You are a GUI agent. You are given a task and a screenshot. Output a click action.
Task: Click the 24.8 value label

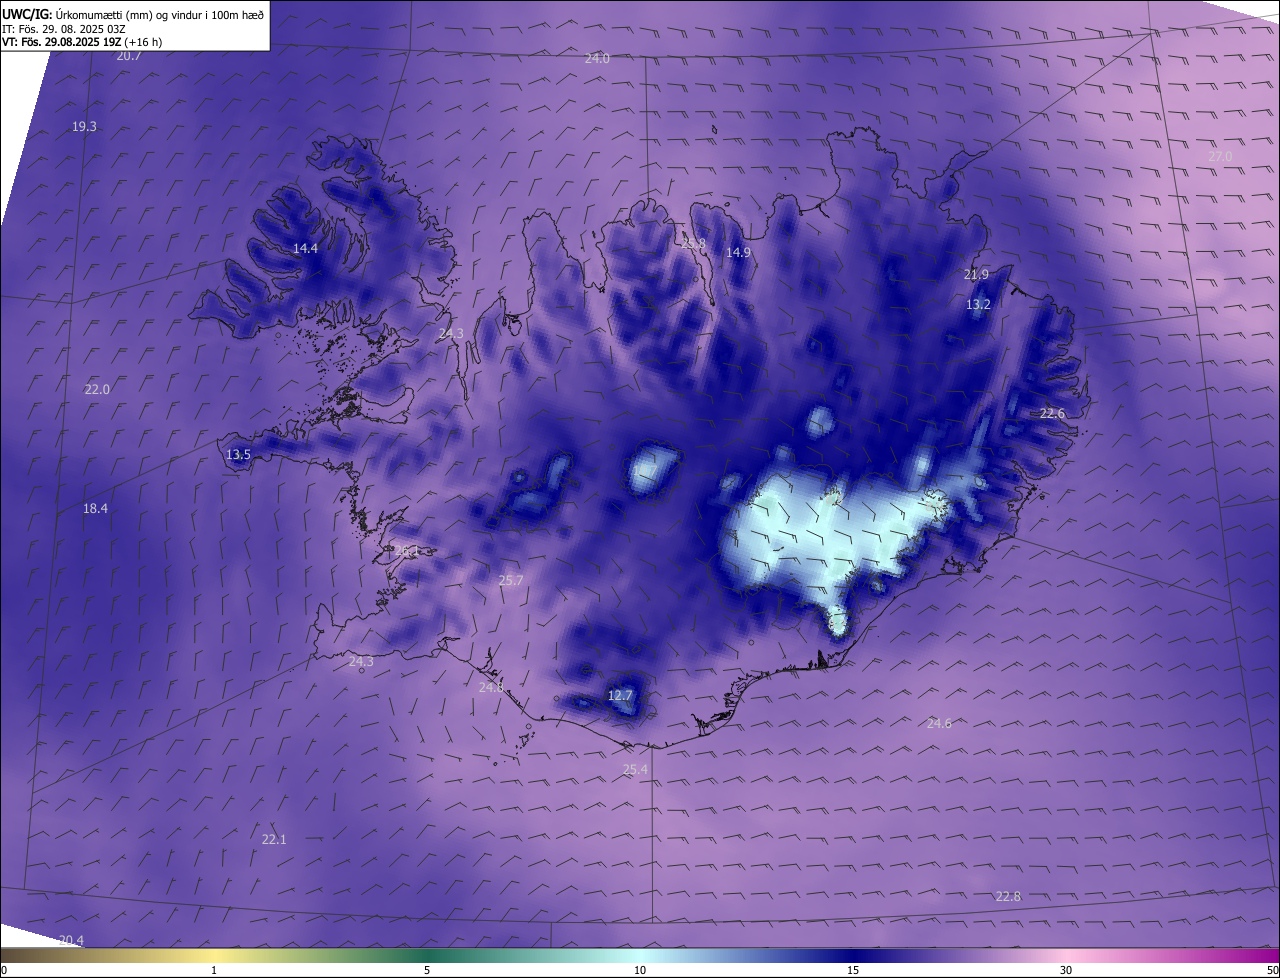[x=491, y=688]
